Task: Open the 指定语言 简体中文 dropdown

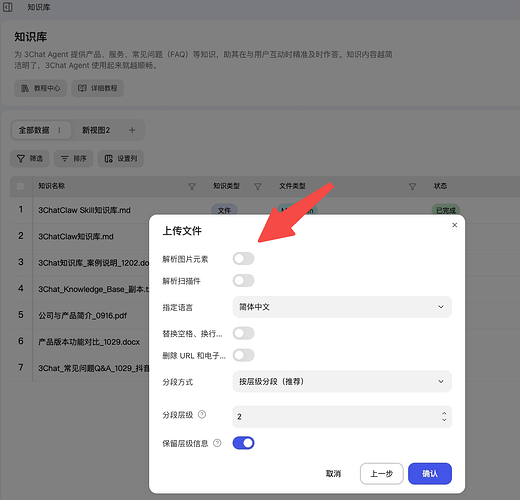Action: coord(342,307)
